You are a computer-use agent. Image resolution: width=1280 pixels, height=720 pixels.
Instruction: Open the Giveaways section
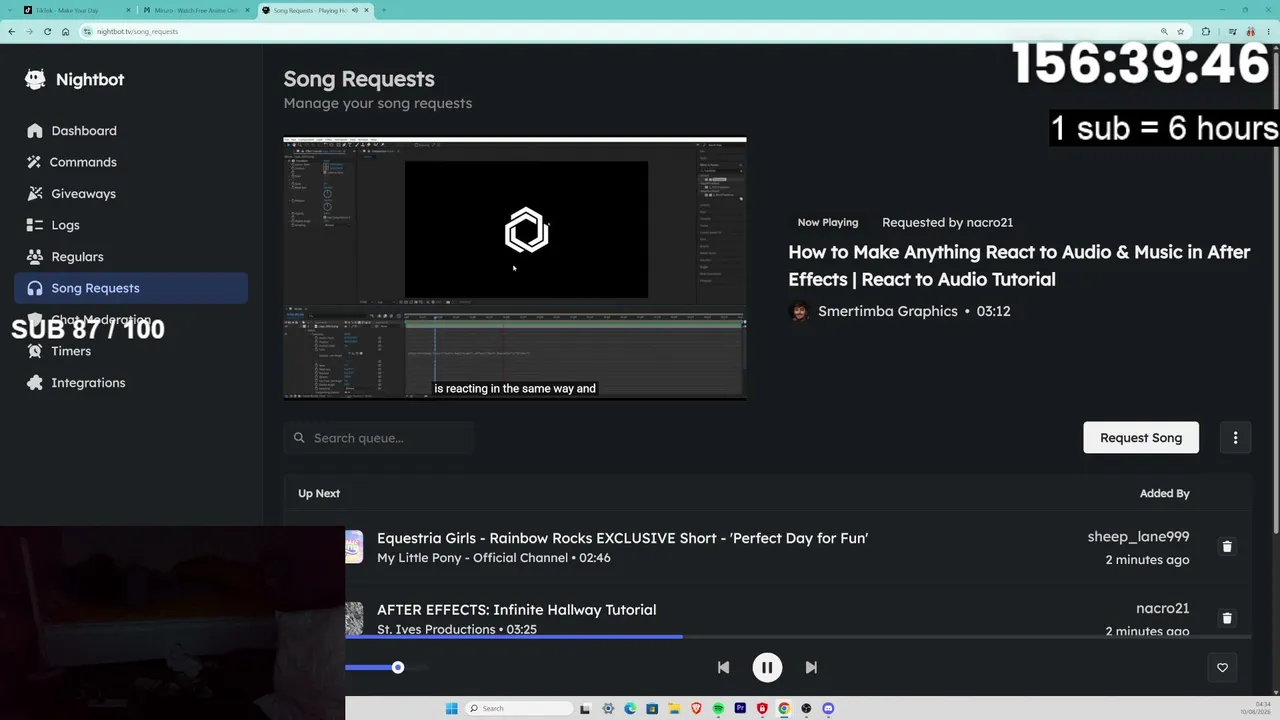pos(131,194)
